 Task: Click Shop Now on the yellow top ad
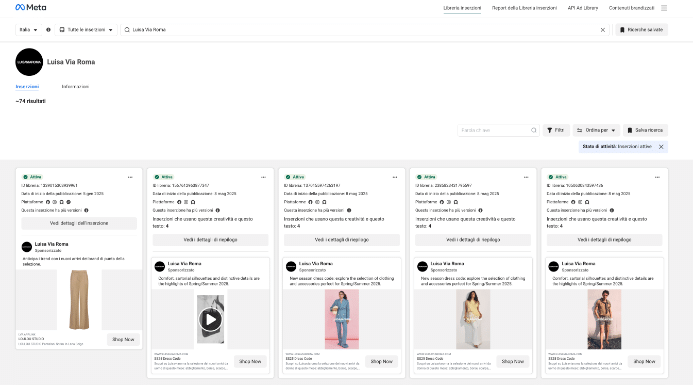[513, 362]
